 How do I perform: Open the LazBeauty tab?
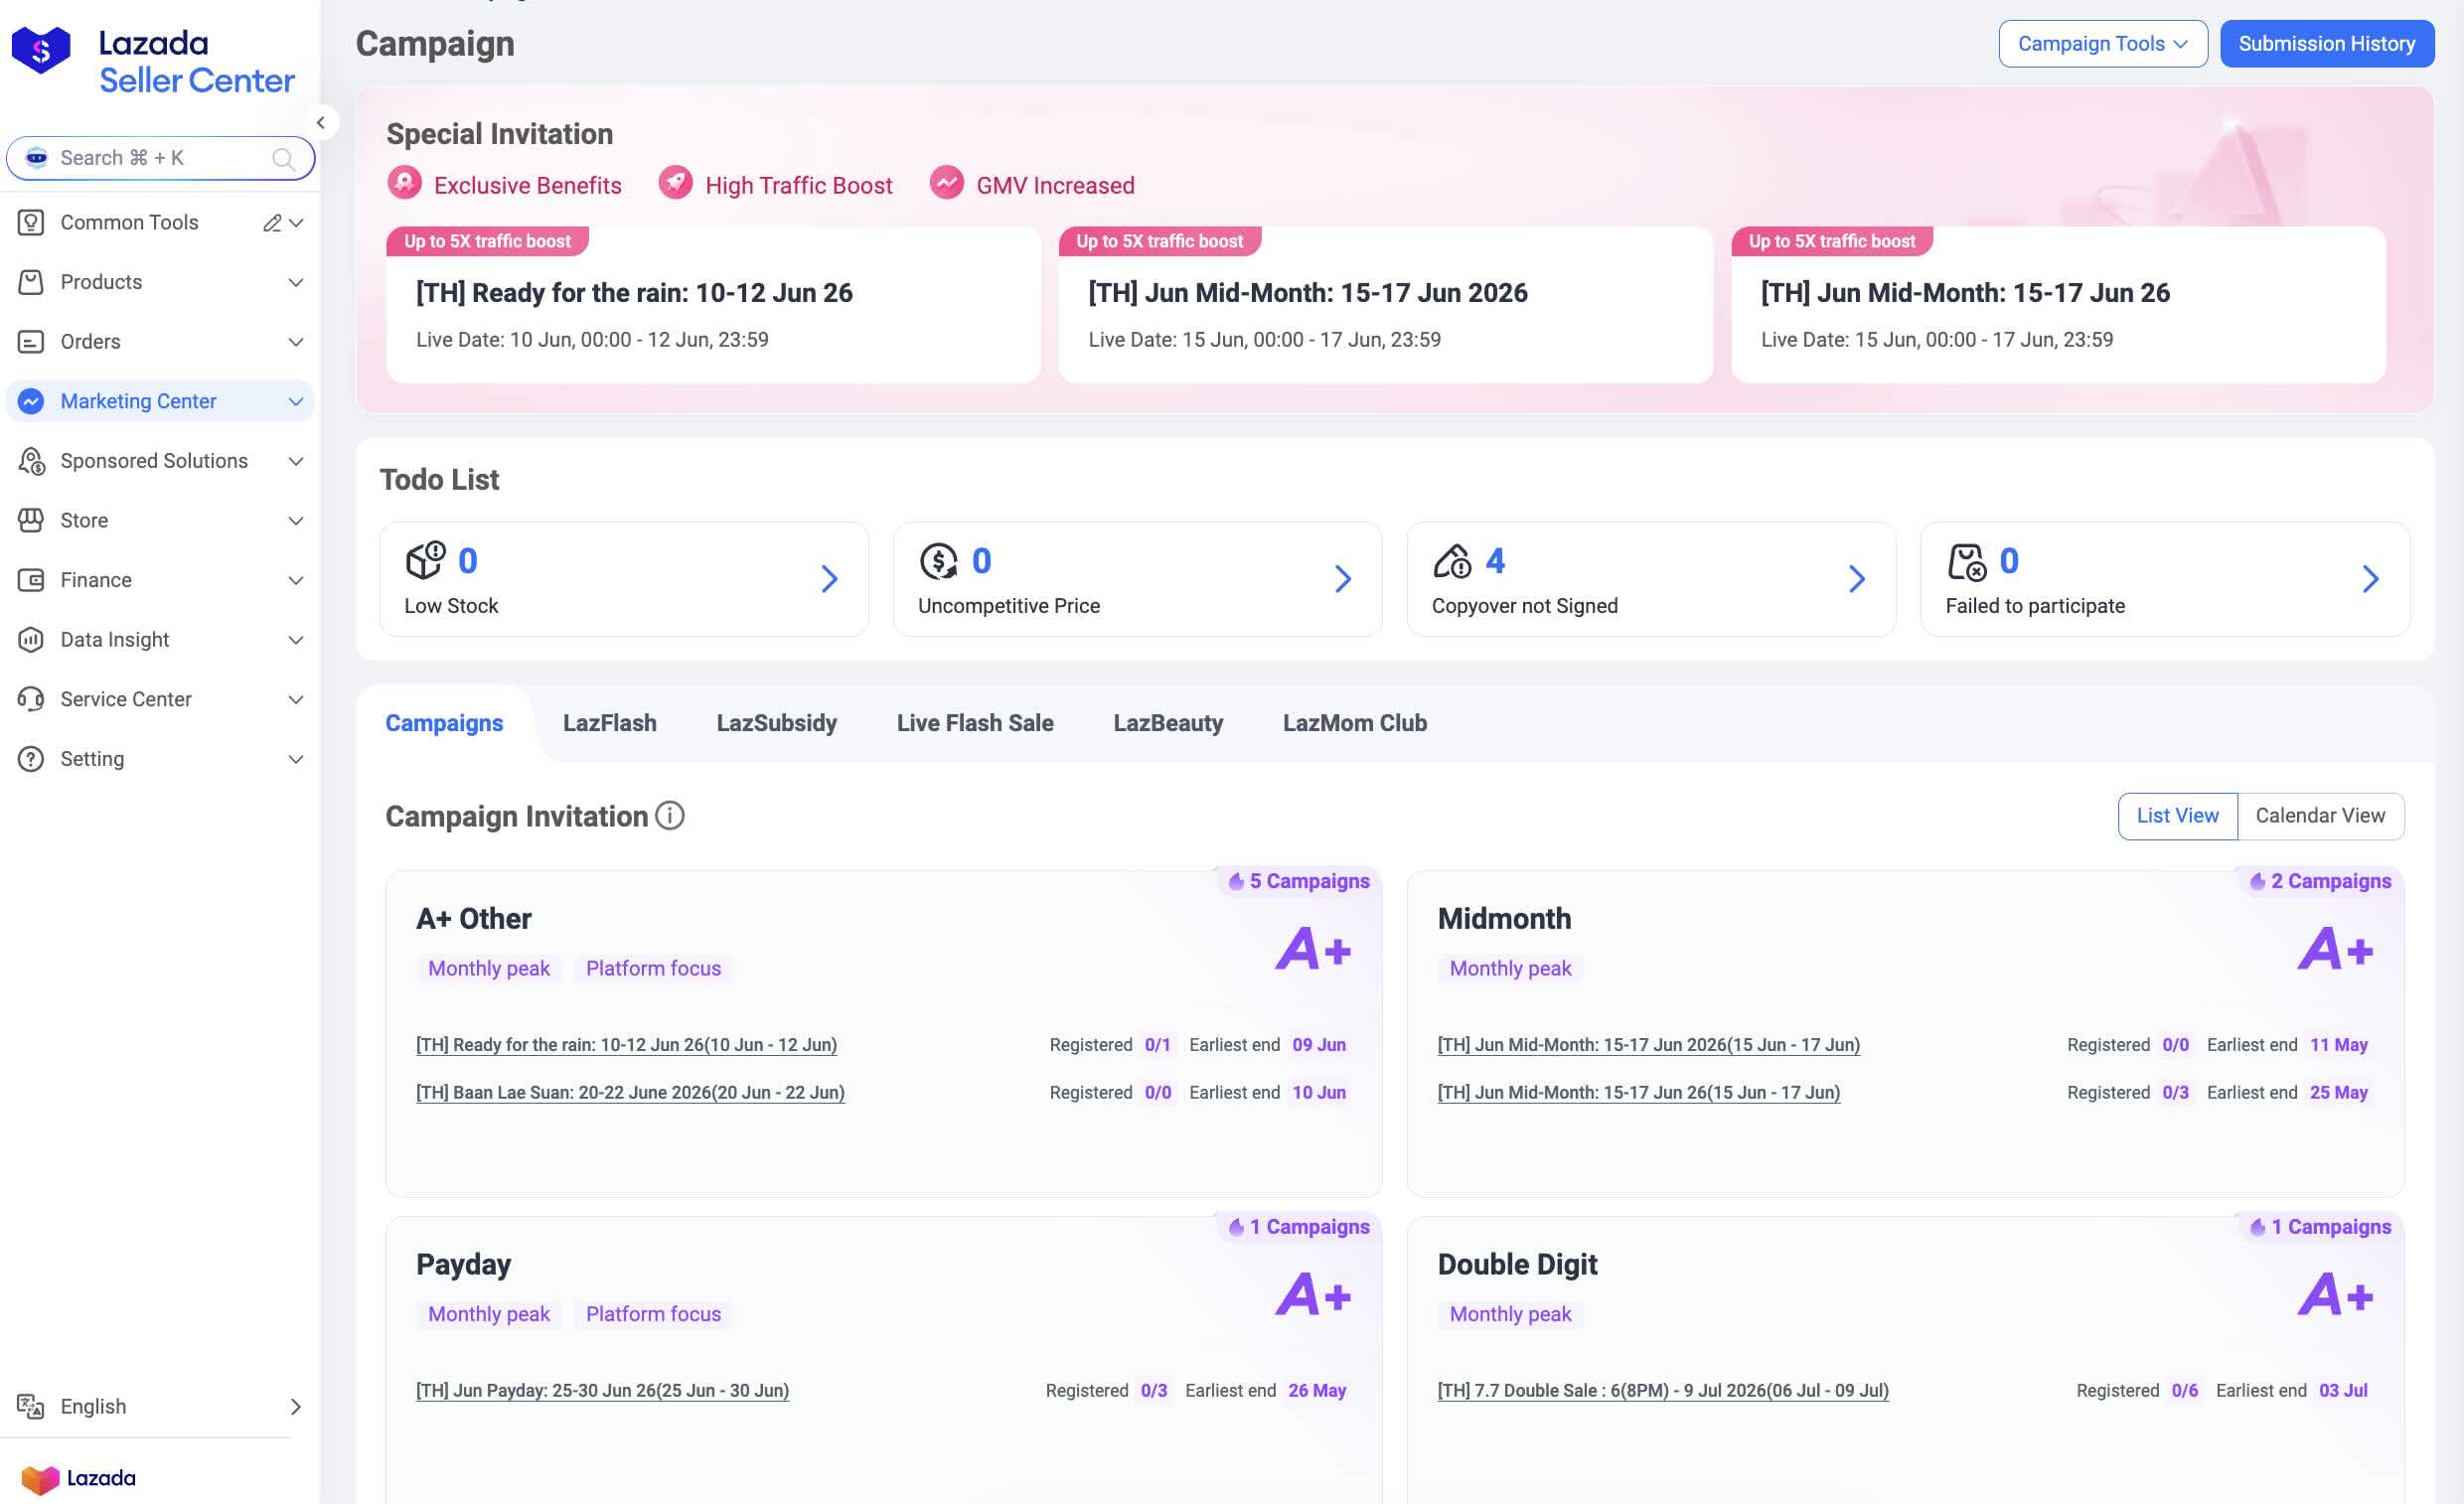click(x=1168, y=723)
